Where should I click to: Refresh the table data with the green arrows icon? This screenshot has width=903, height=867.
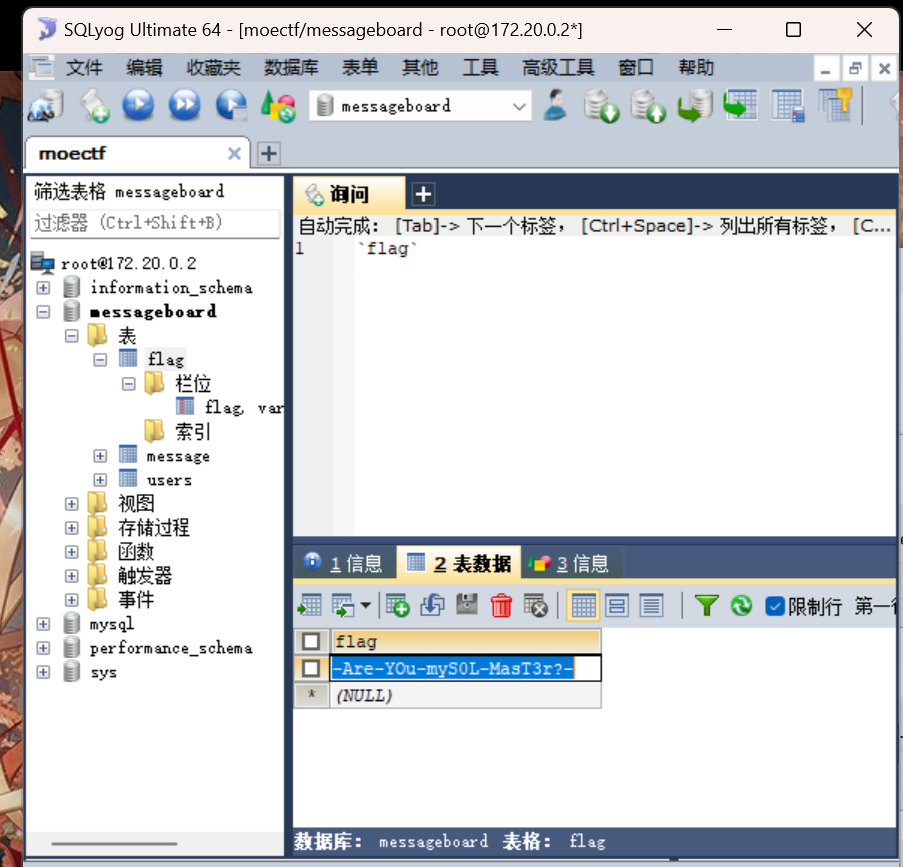(741, 605)
